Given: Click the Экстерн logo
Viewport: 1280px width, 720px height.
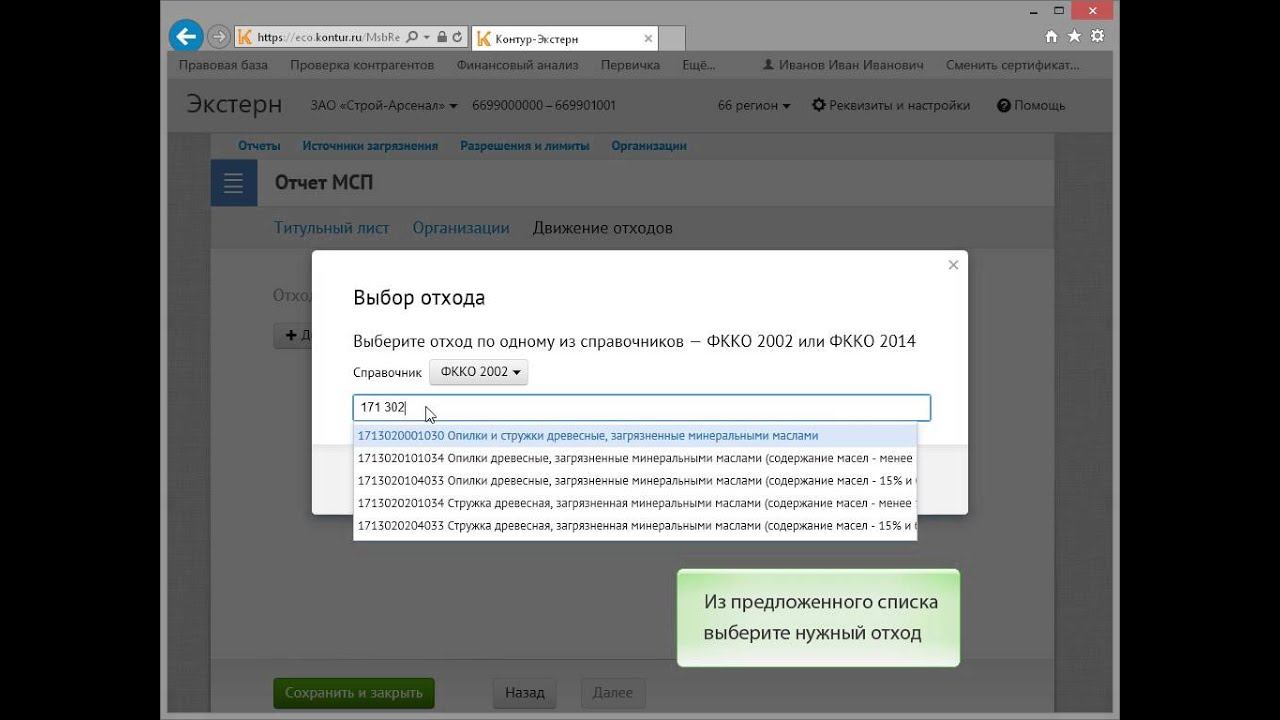Looking at the screenshot, I should point(234,105).
